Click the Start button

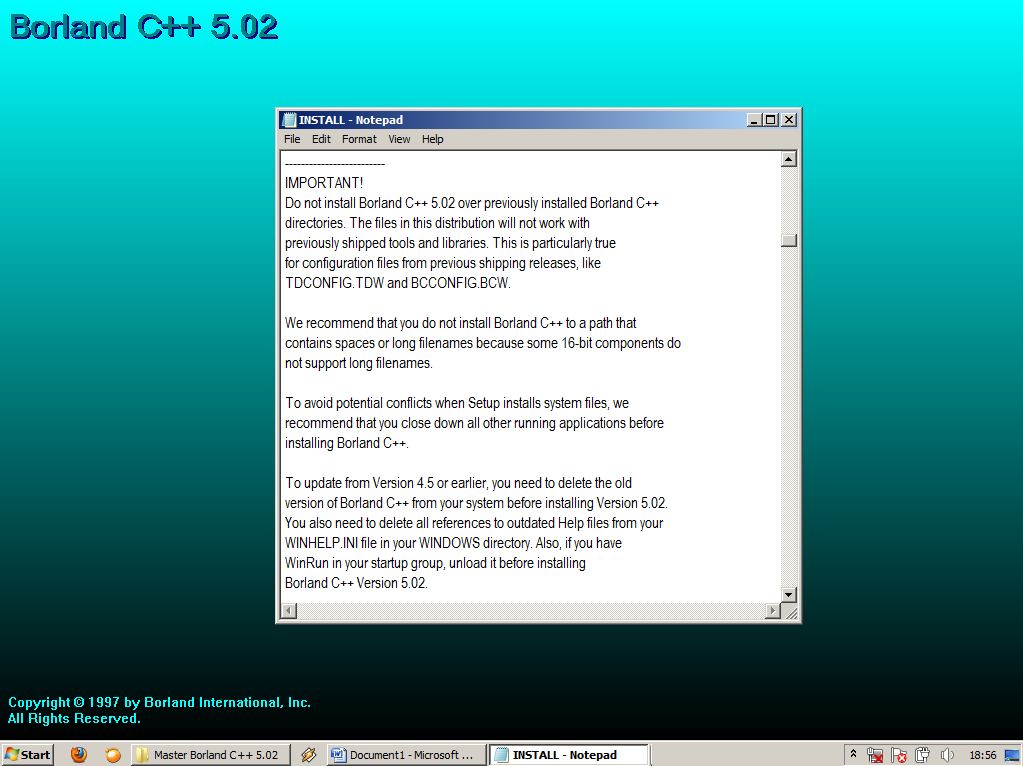coord(27,755)
